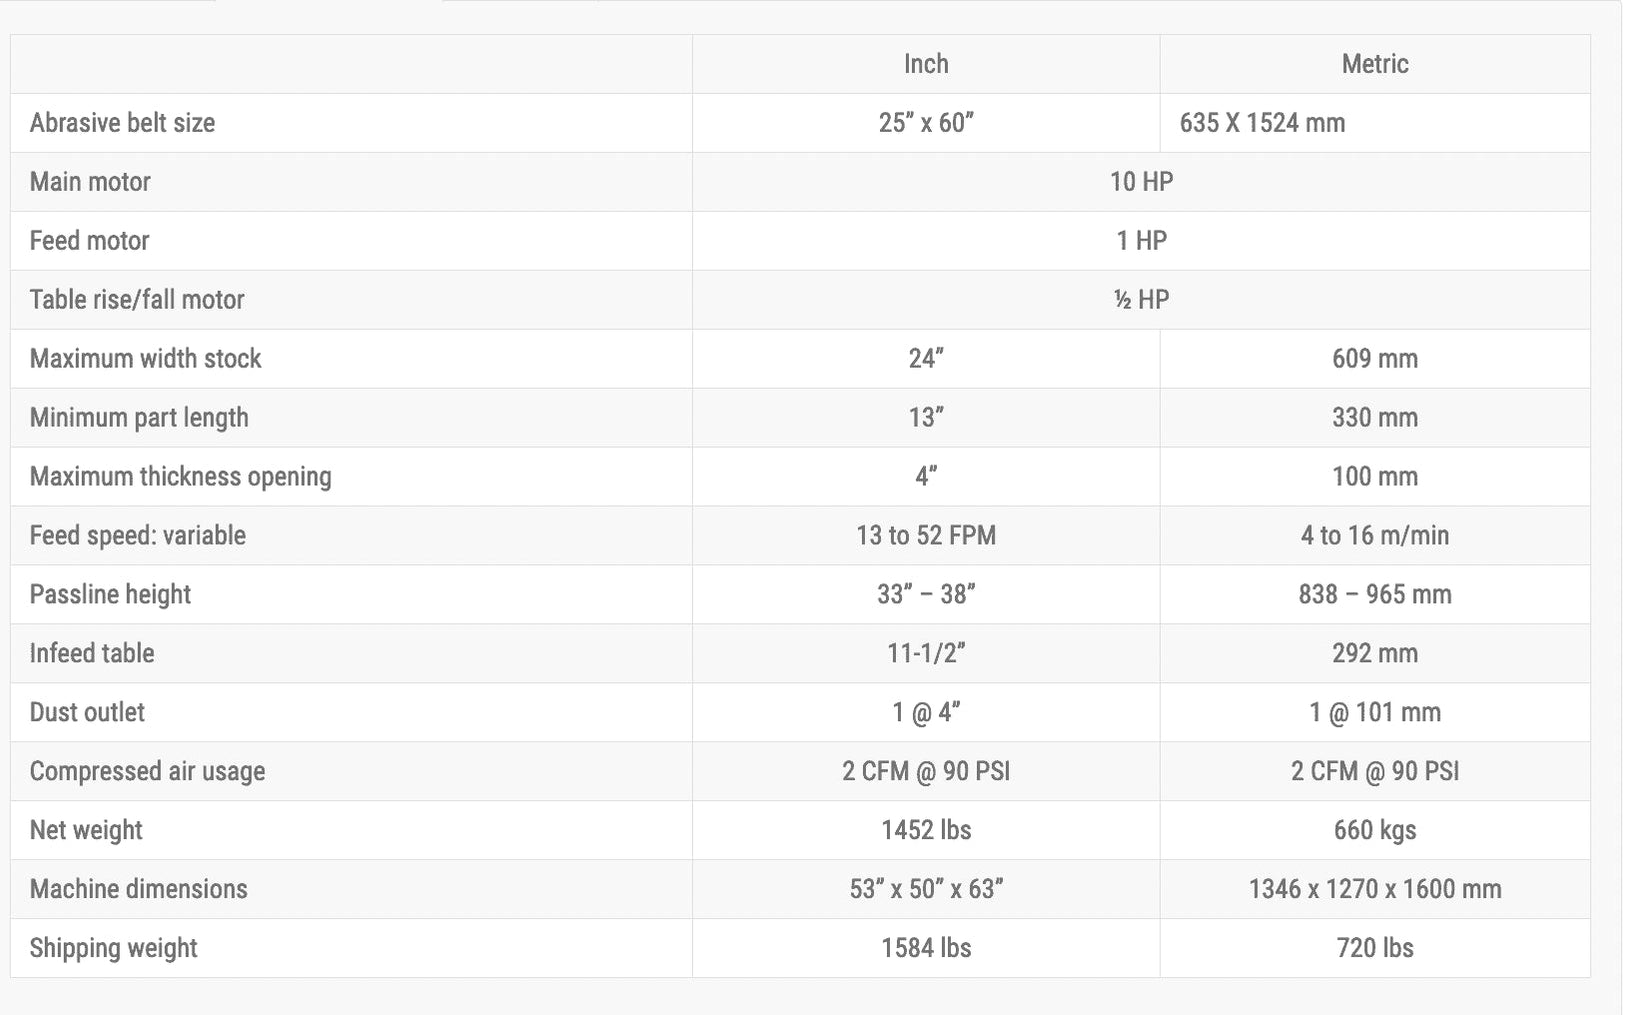
Task: Click the 4" maximum thickness value
Action: (926, 477)
